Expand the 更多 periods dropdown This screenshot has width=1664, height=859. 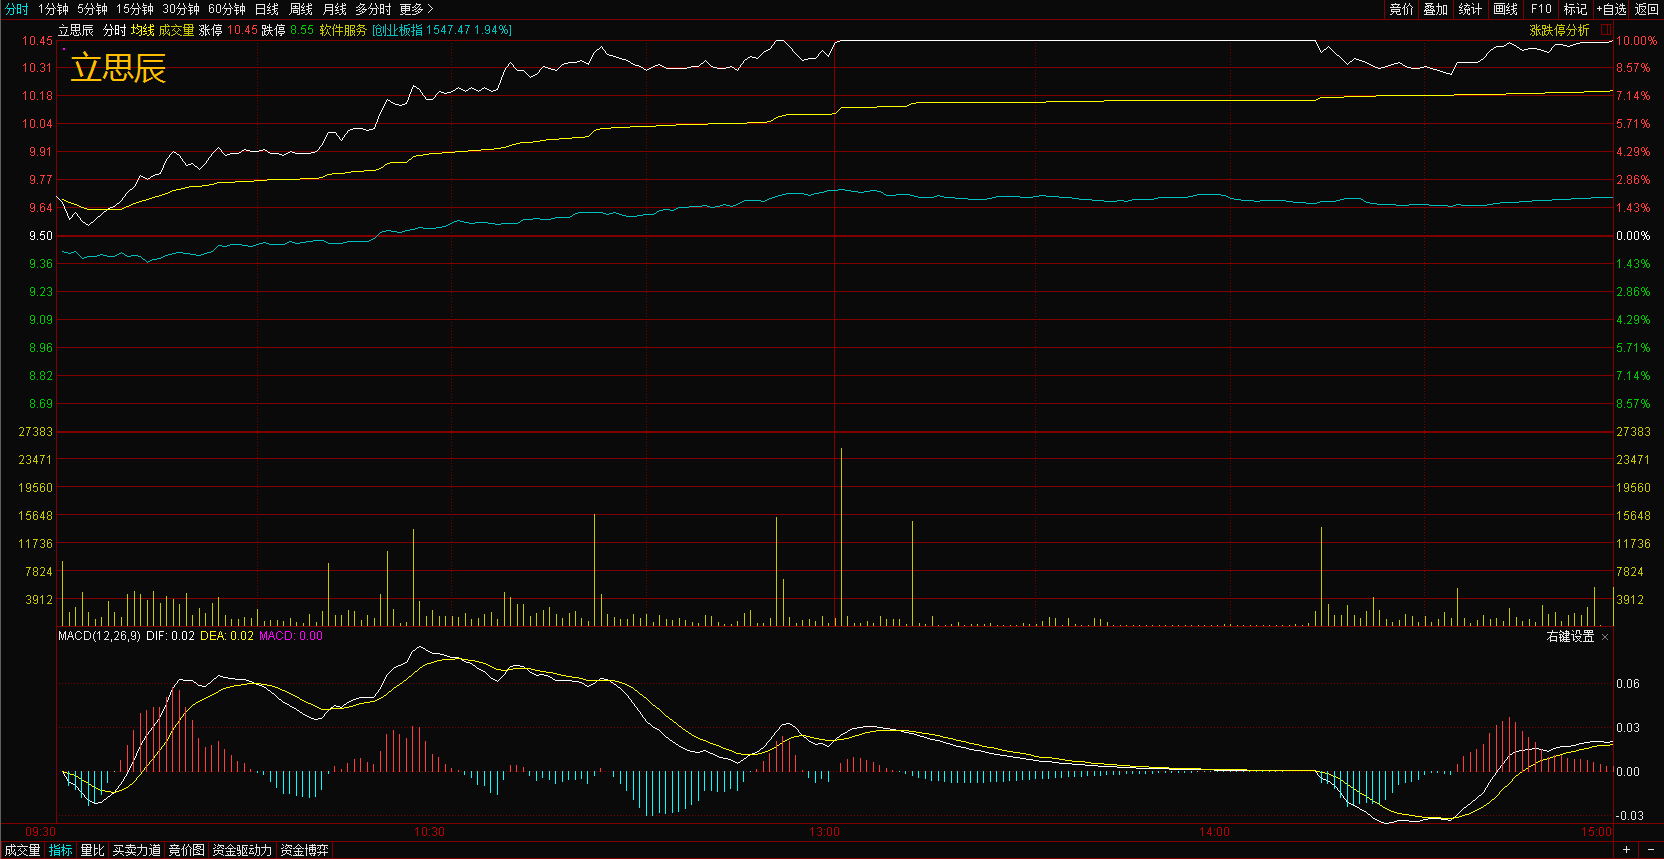click(x=416, y=9)
